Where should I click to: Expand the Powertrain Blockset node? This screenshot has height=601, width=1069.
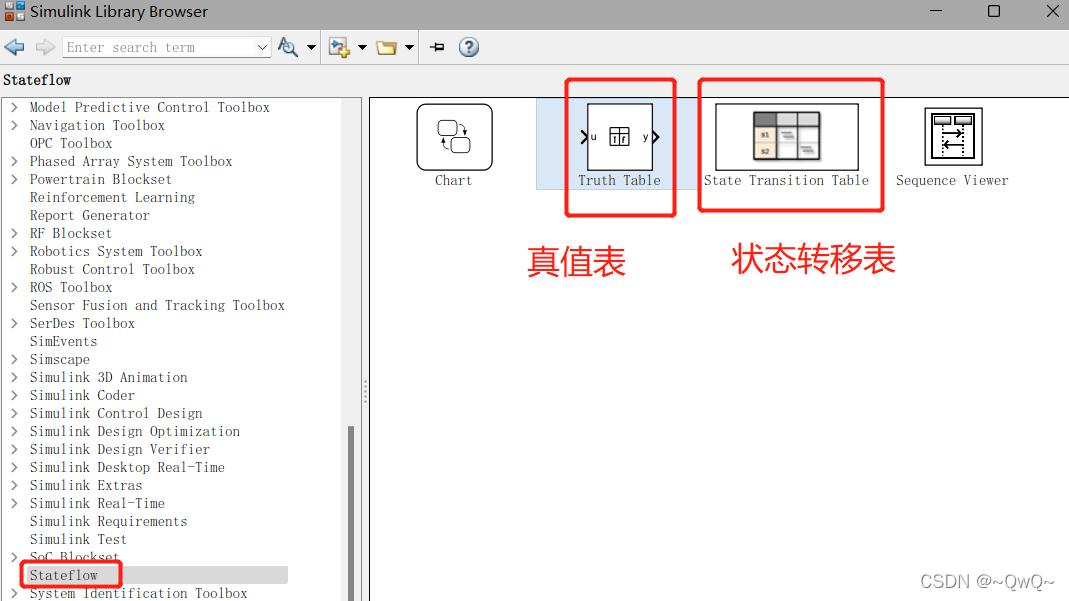(14, 179)
